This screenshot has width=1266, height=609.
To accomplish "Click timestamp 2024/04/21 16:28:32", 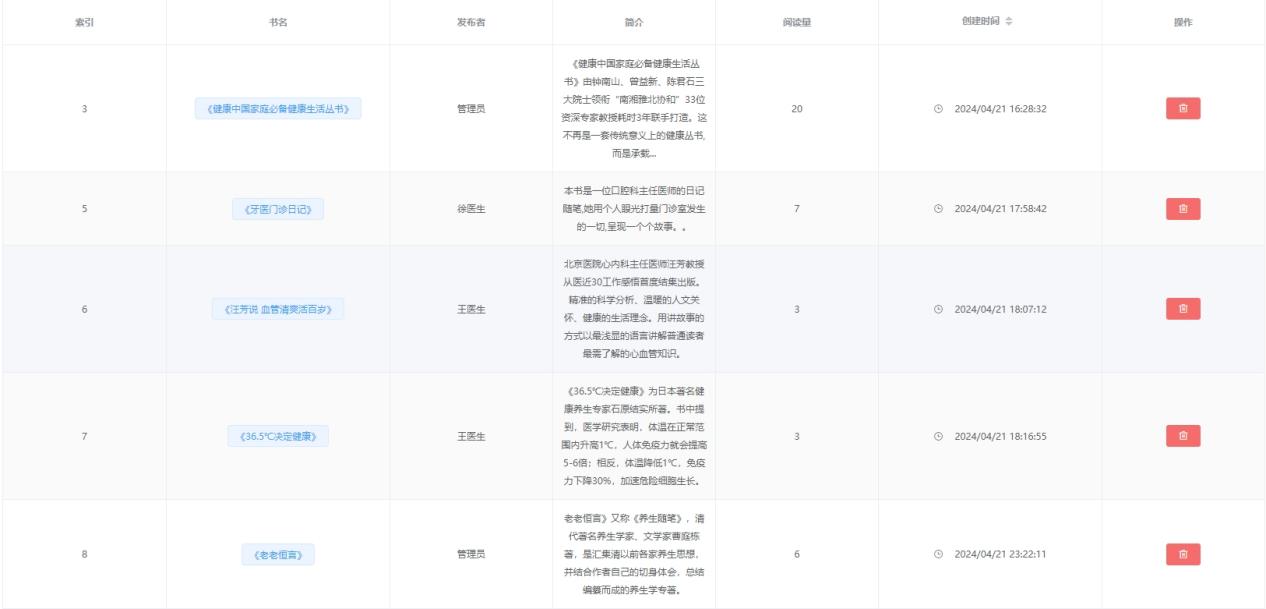I will pyautogui.click(x=1000, y=109).
